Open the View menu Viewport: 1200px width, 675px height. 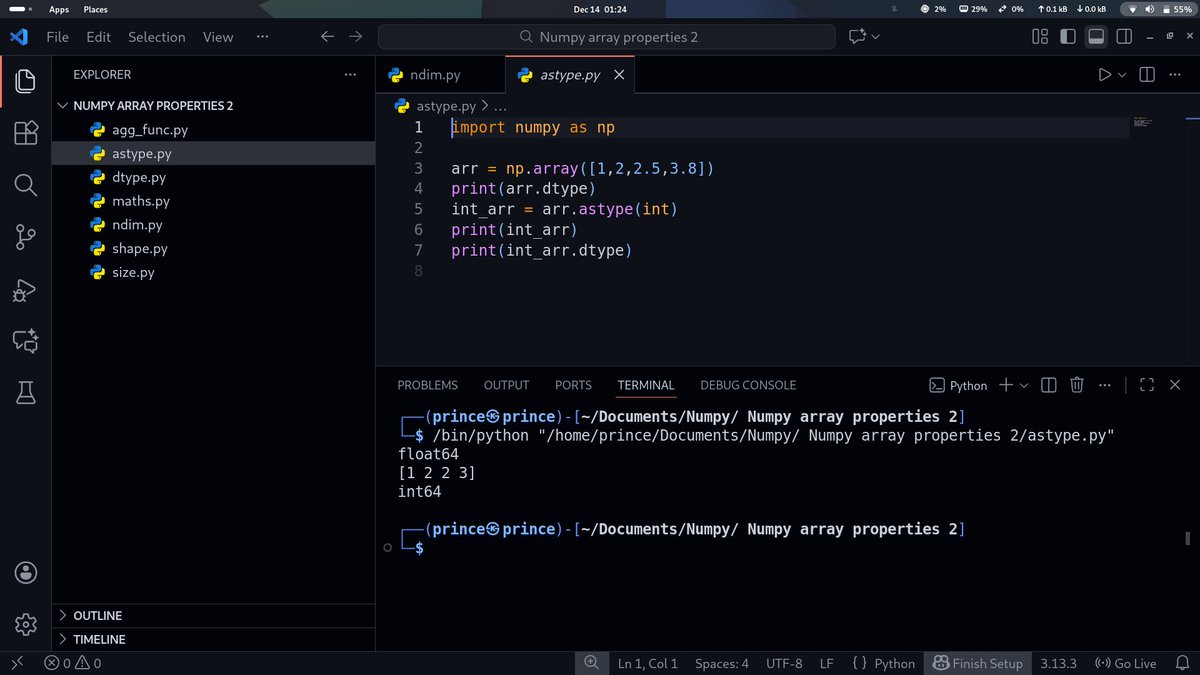[218, 37]
